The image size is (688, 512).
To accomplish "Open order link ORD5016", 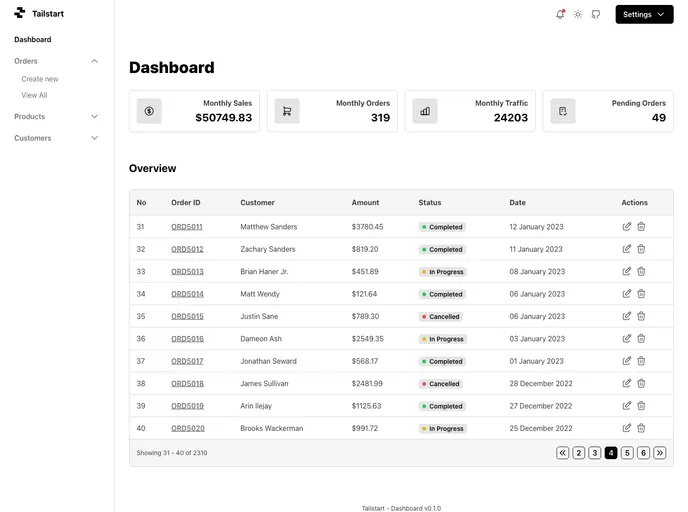I will pyautogui.click(x=187, y=339).
